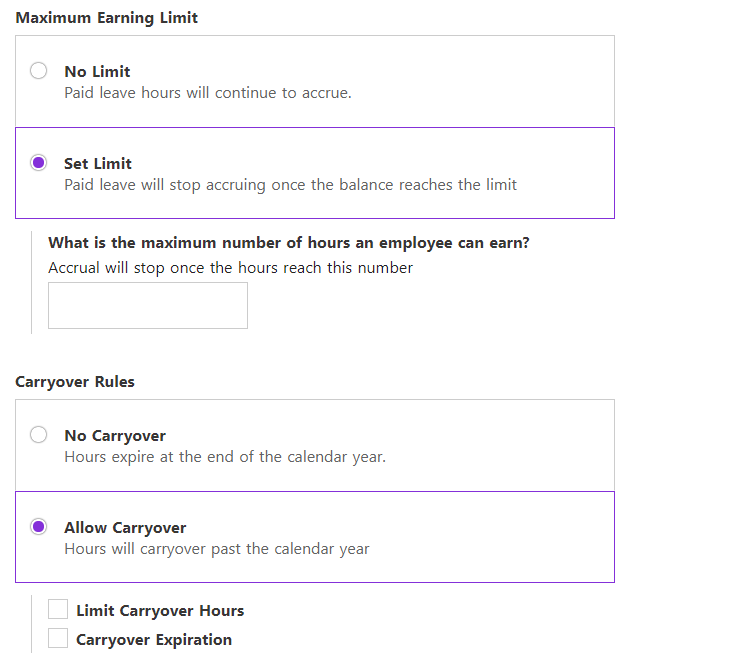Click the "No Carryover" option label
This screenshot has height=667, width=743.
(115, 436)
